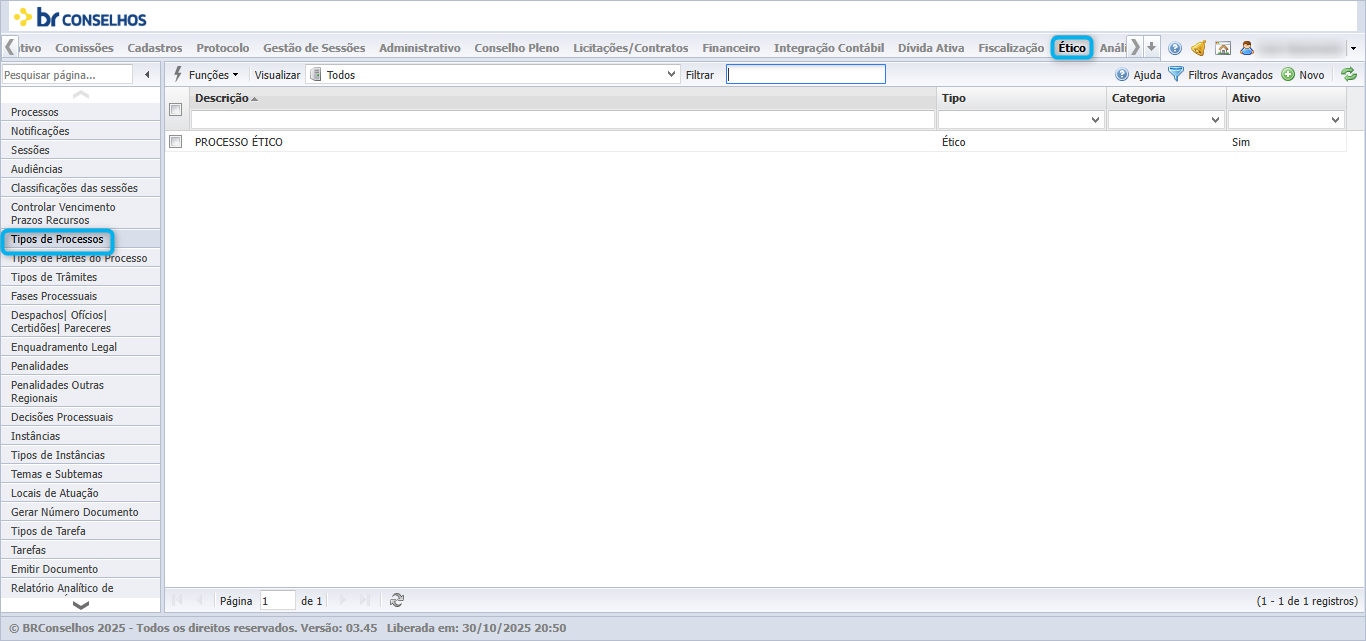Image resolution: width=1366 pixels, height=641 pixels.
Task: Open the notifications bell icon
Action: coord(1198,48)
